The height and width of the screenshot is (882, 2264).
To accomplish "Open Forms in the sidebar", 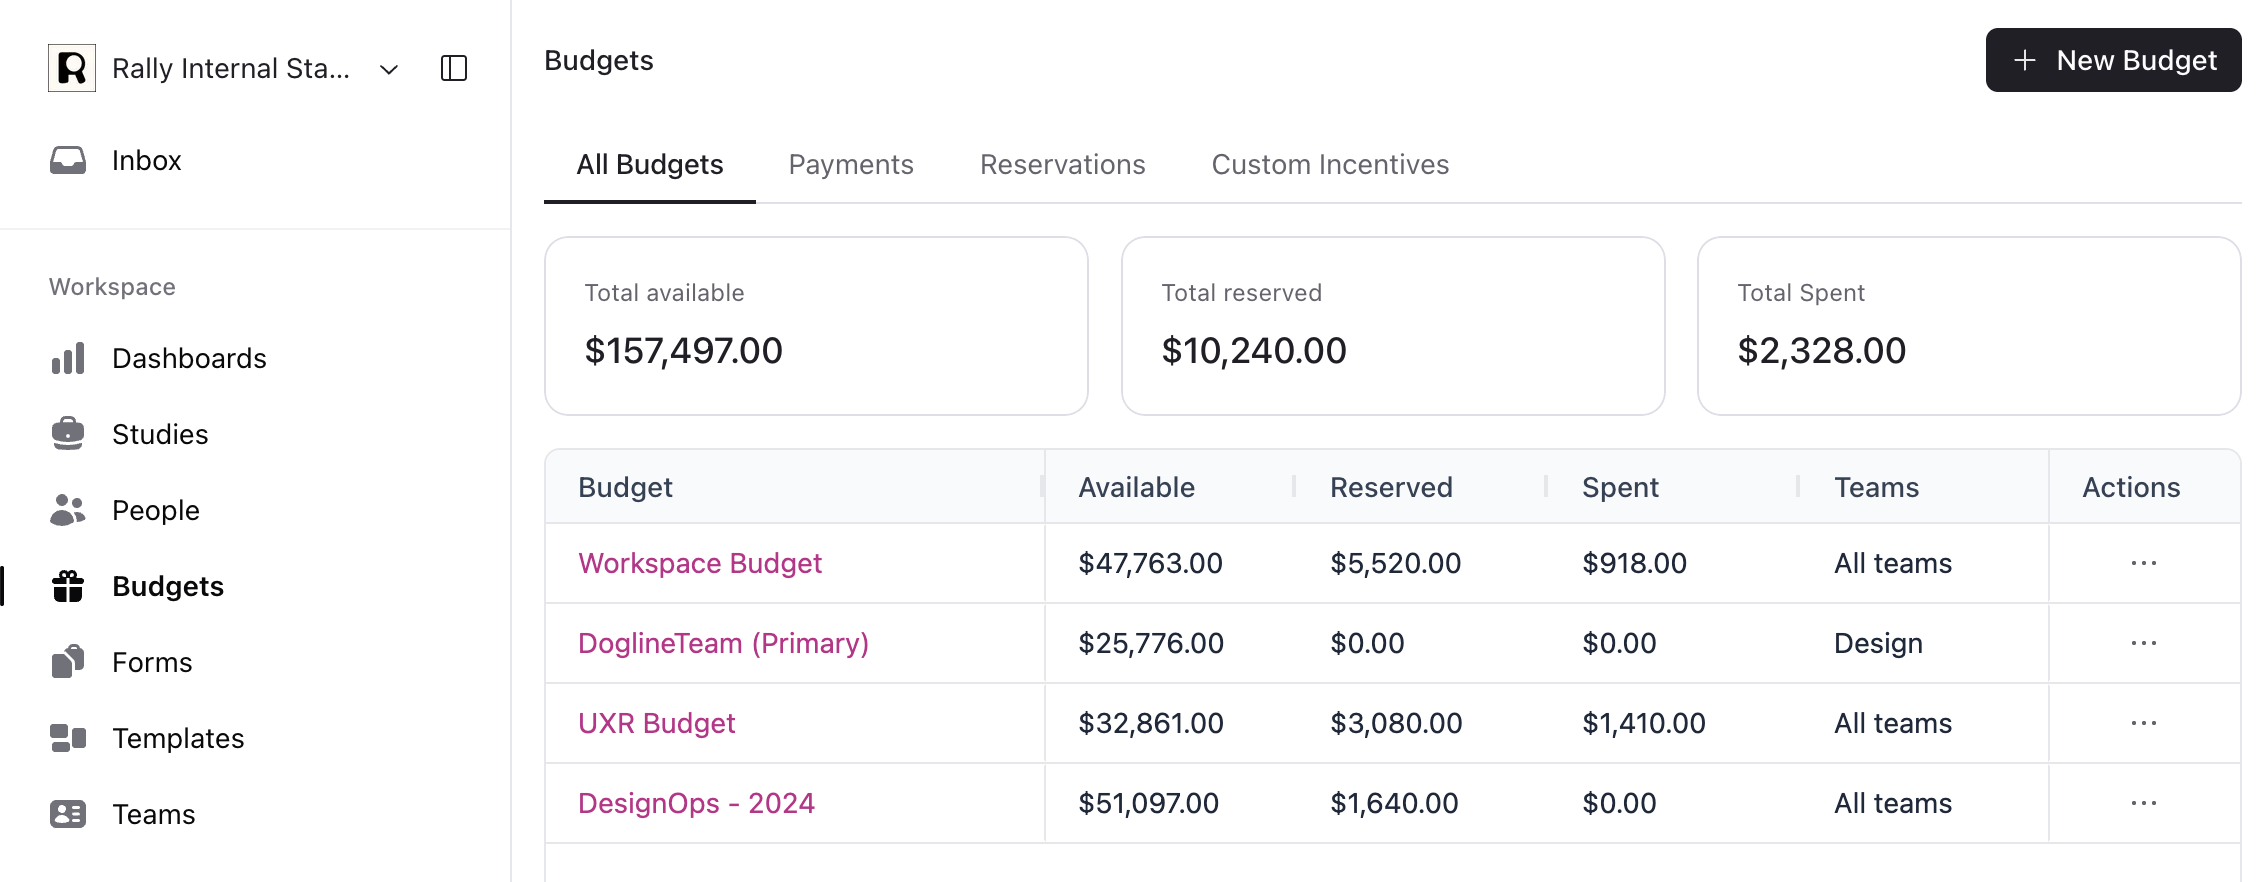I will coord(151,662).
